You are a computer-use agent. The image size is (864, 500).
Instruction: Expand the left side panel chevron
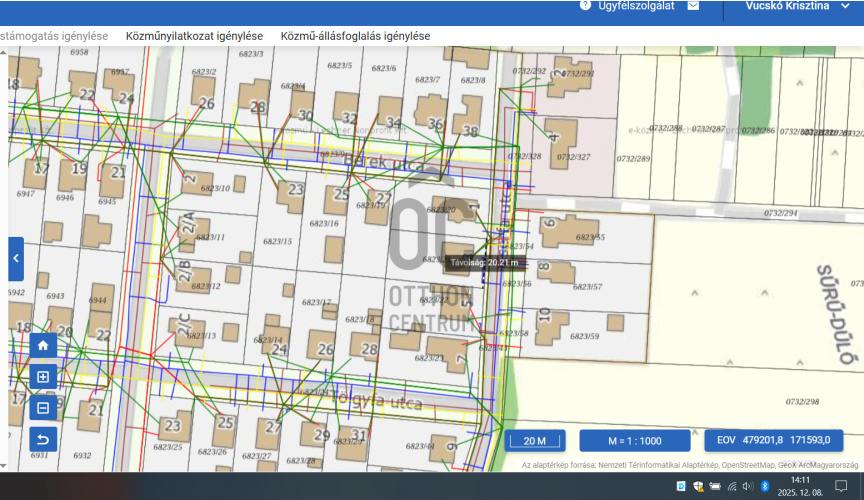16,259
